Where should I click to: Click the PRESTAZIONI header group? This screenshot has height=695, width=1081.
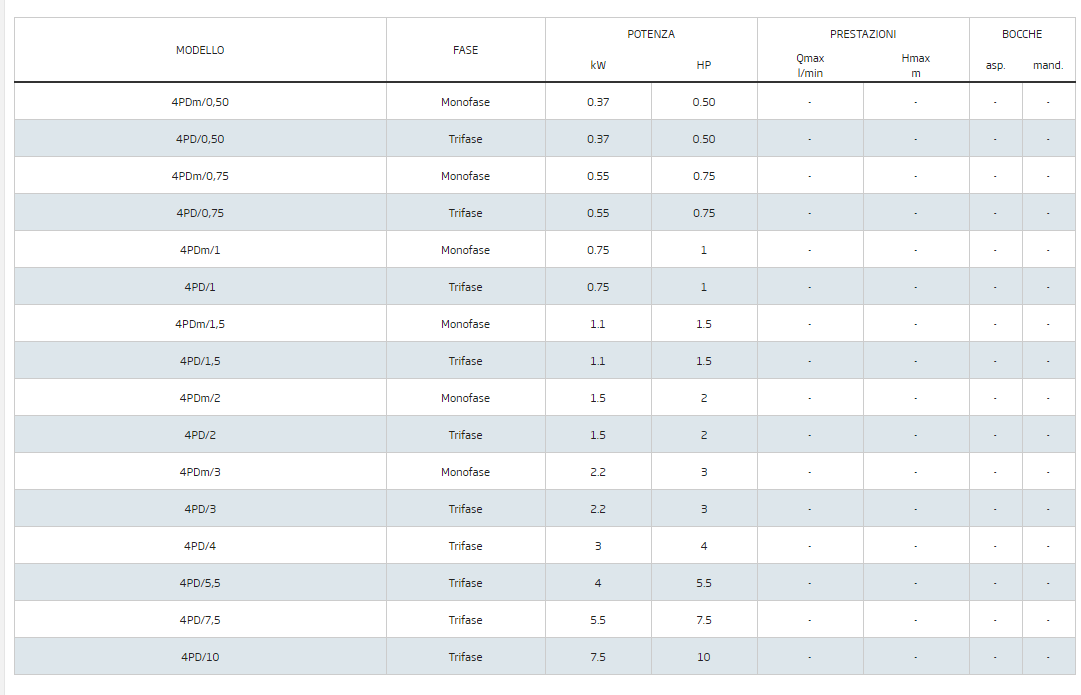863,34
